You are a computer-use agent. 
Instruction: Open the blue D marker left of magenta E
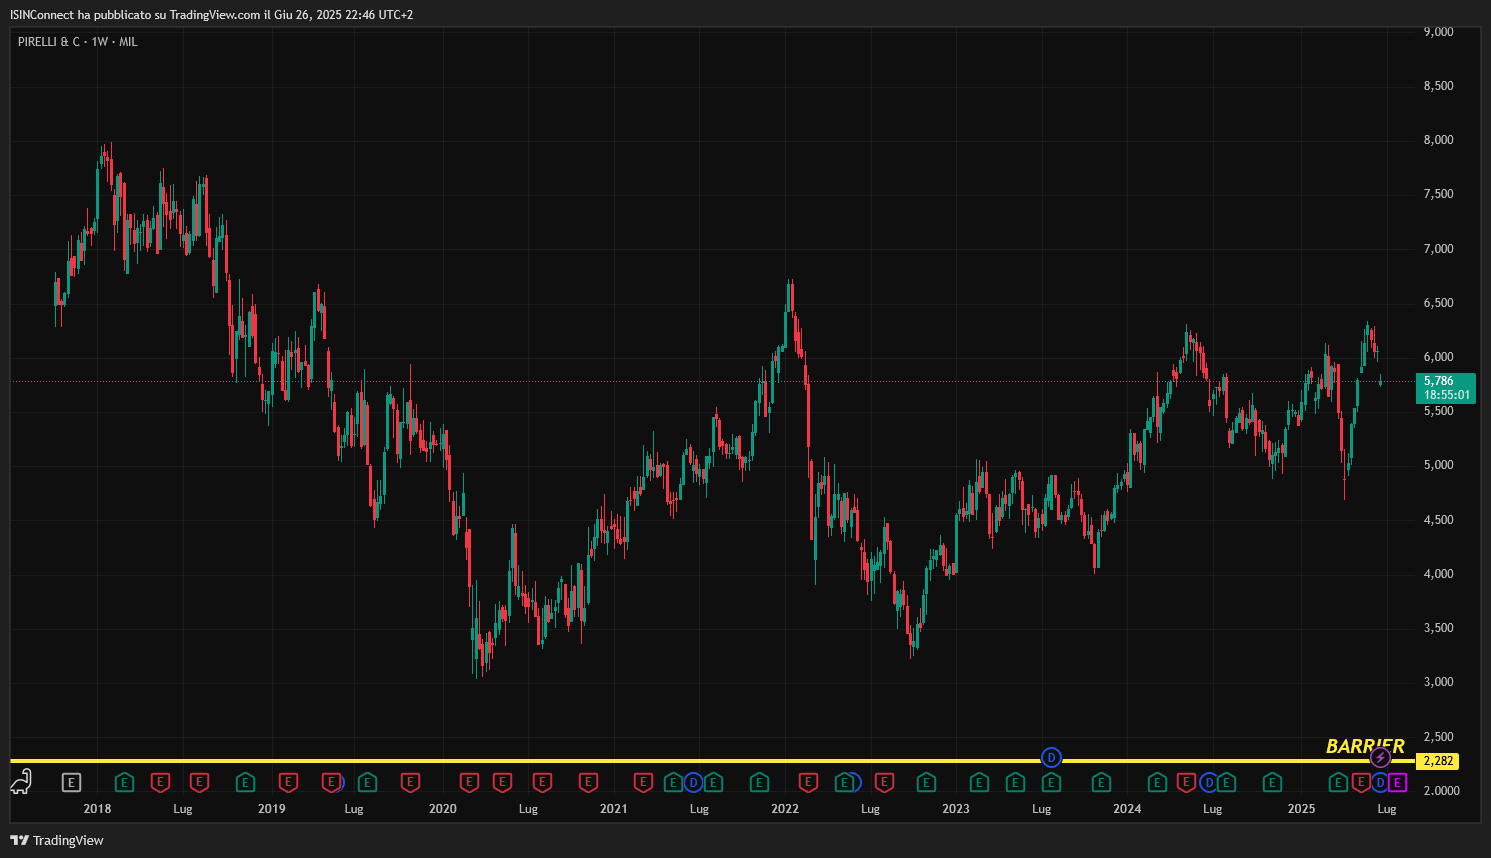(1380, 782)
